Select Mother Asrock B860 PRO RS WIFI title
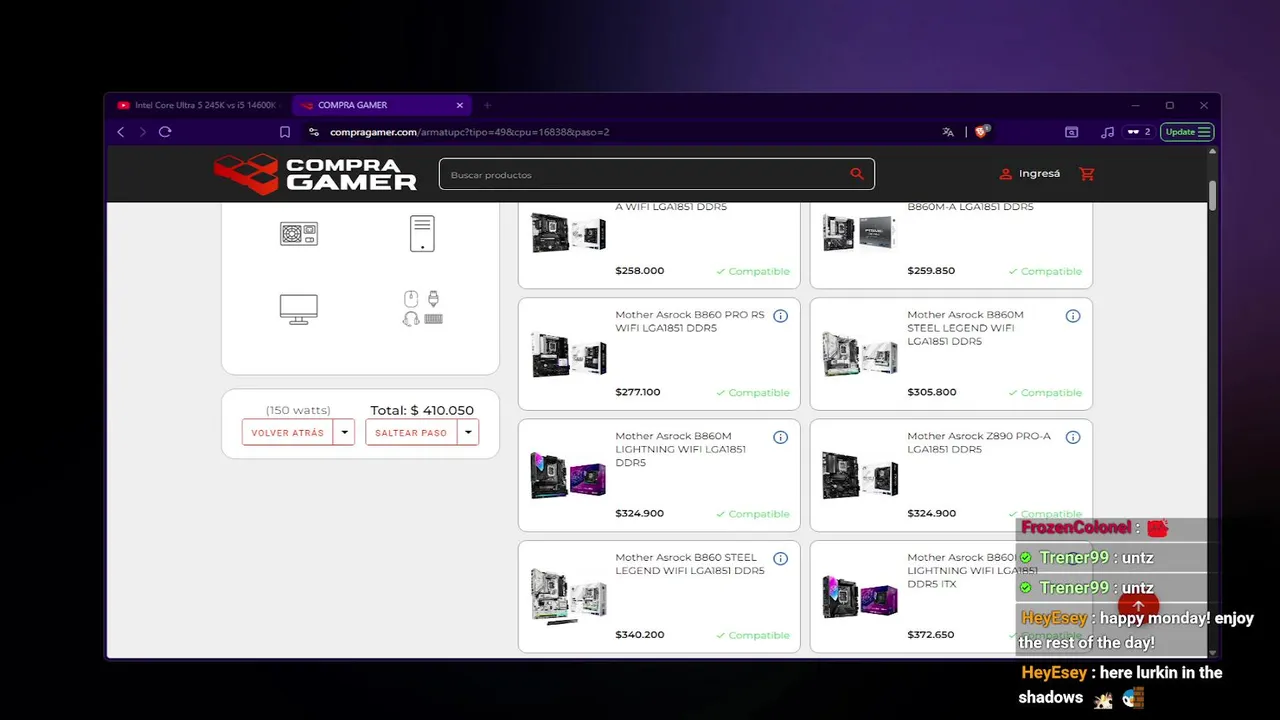The image size is (1280, 720). coord(690,321)
